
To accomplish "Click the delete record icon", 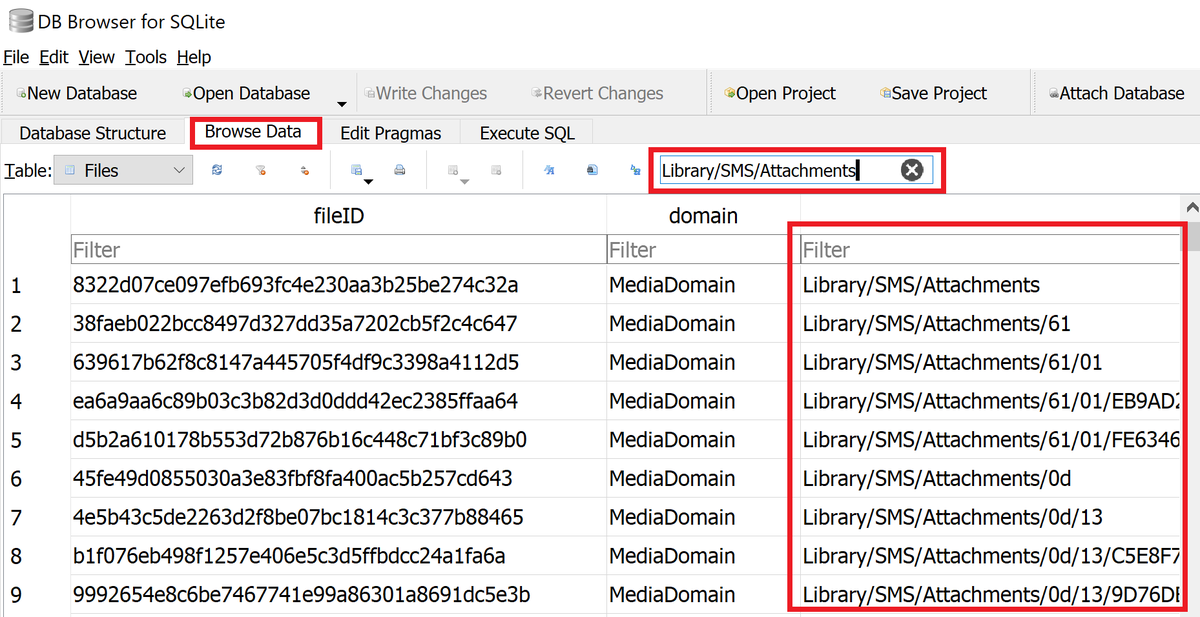I will click(x=496, y=171).
